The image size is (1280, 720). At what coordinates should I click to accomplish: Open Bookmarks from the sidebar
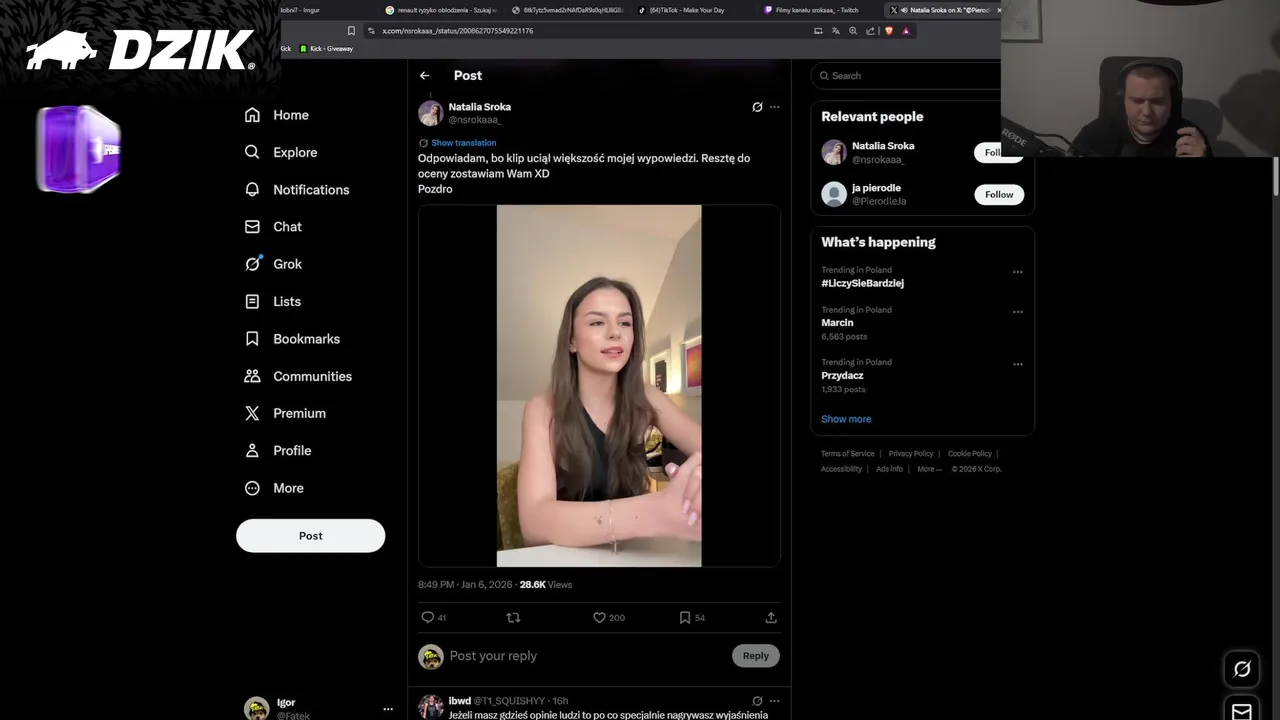coord(292,339)
